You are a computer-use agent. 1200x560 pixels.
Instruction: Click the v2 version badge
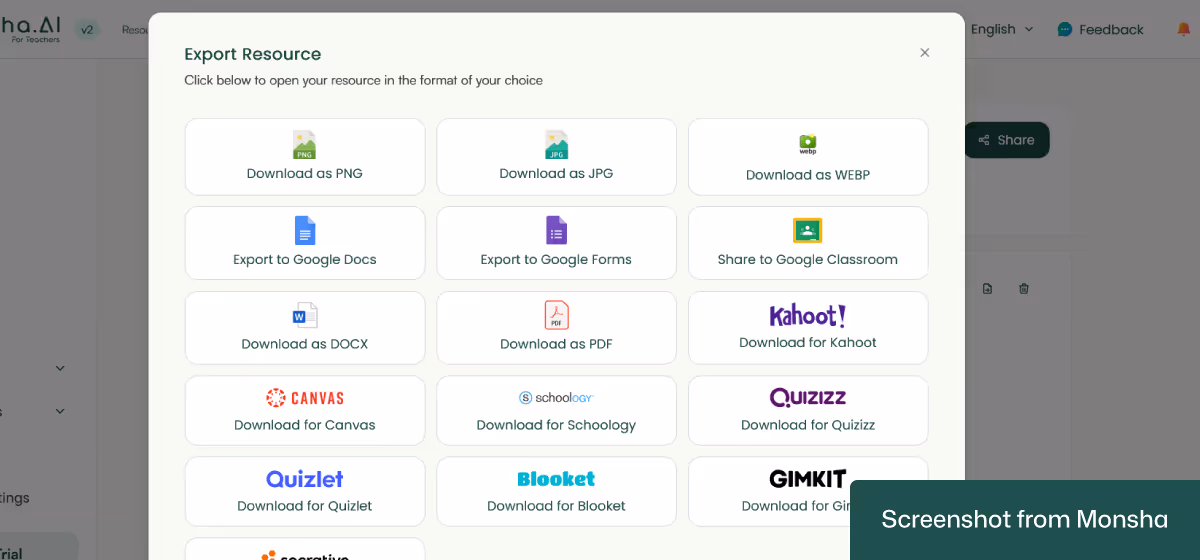click(87, 30)
